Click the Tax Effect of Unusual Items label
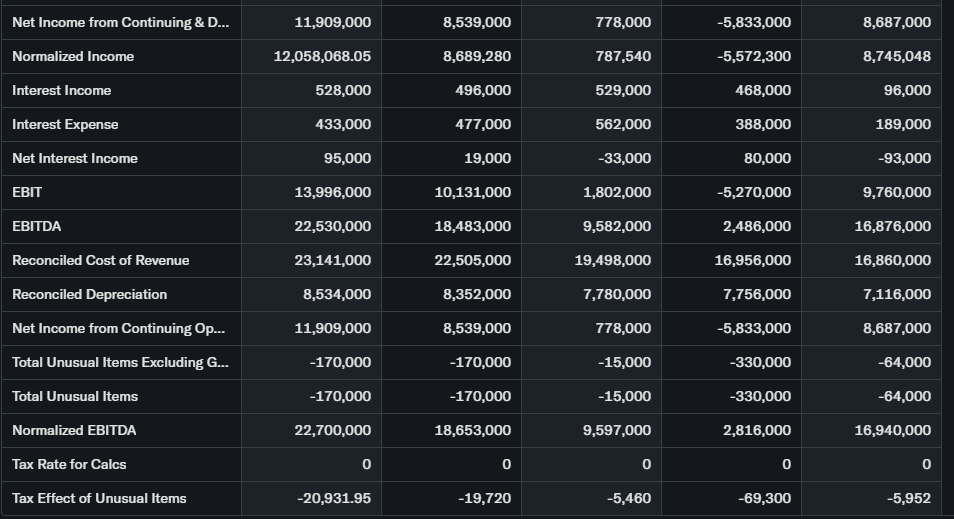Screen dimensions: 954x519 point(99,498)
